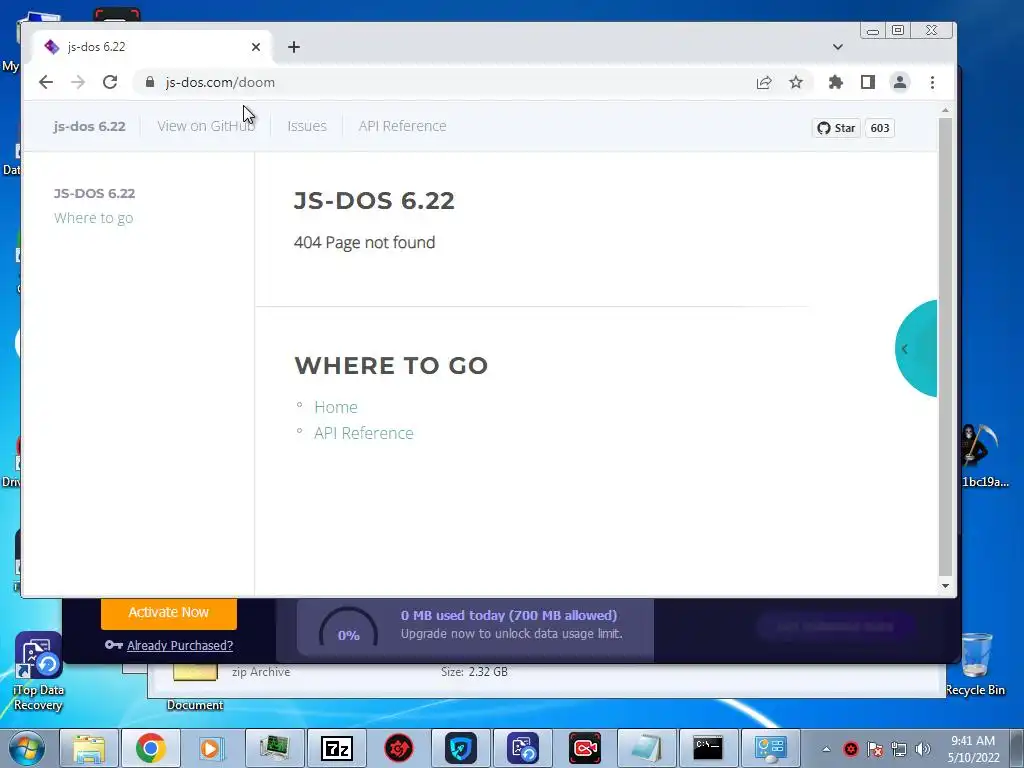Select the grim reaper desktop icon
The image size is (1024, 768).
pyautogui.click(x=983, y=455)
